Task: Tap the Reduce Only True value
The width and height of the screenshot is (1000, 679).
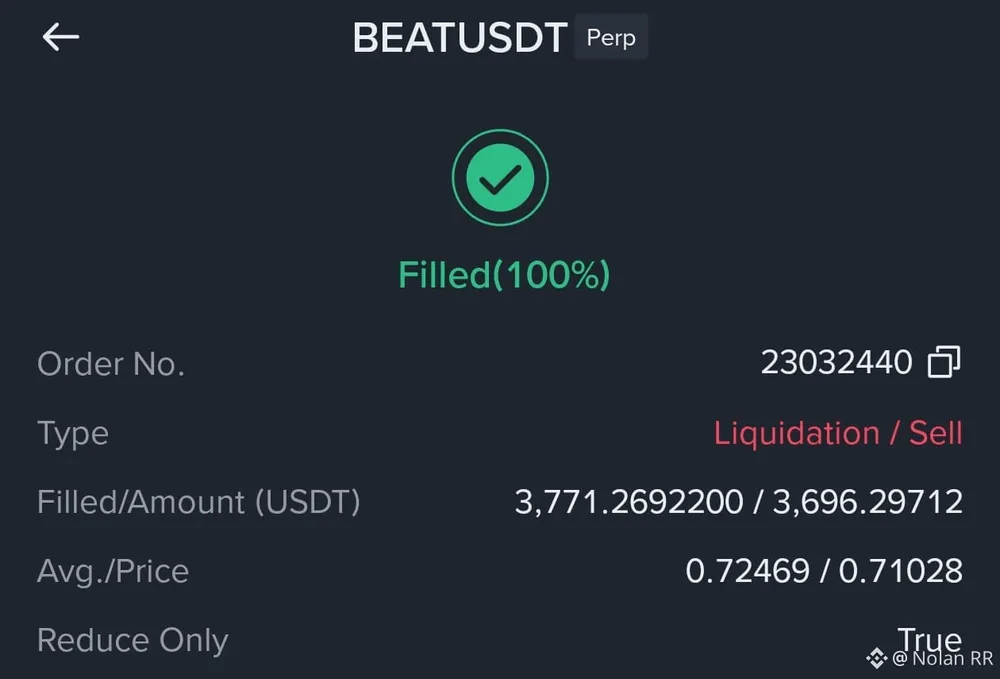Action: click(929, 638)
